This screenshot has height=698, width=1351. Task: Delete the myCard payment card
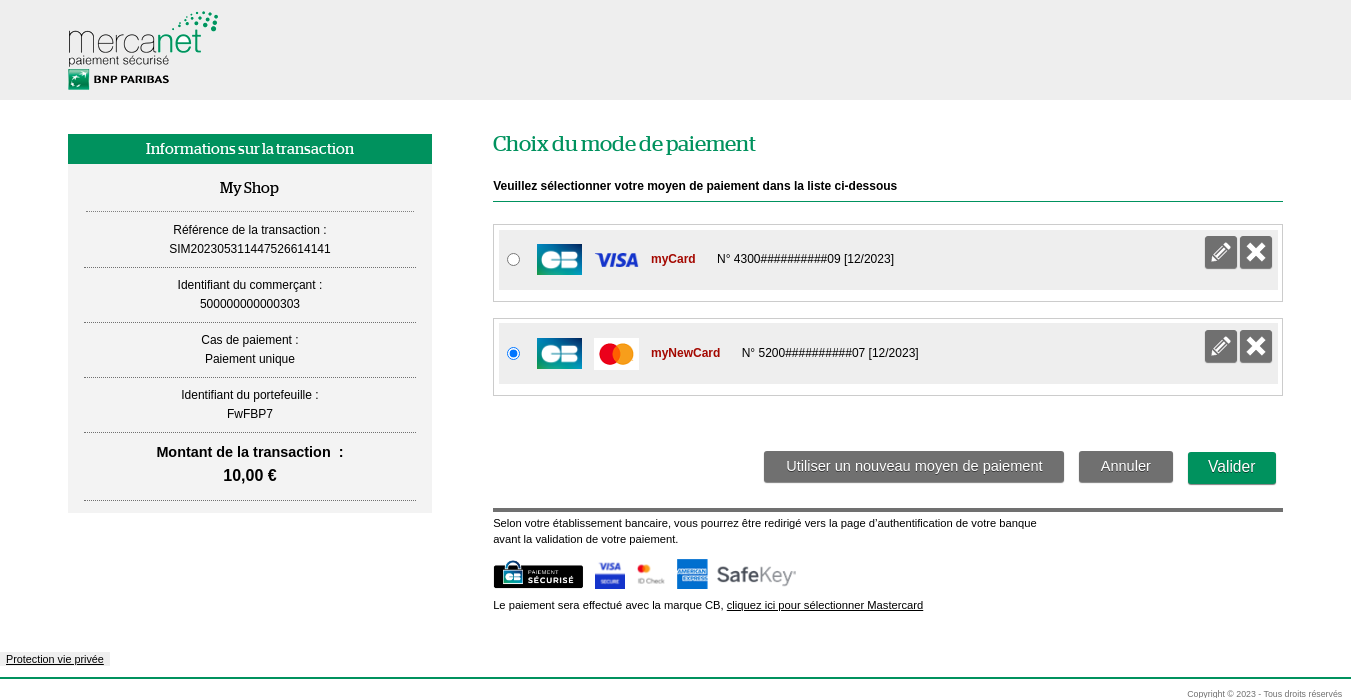[x=1256, y=253]
